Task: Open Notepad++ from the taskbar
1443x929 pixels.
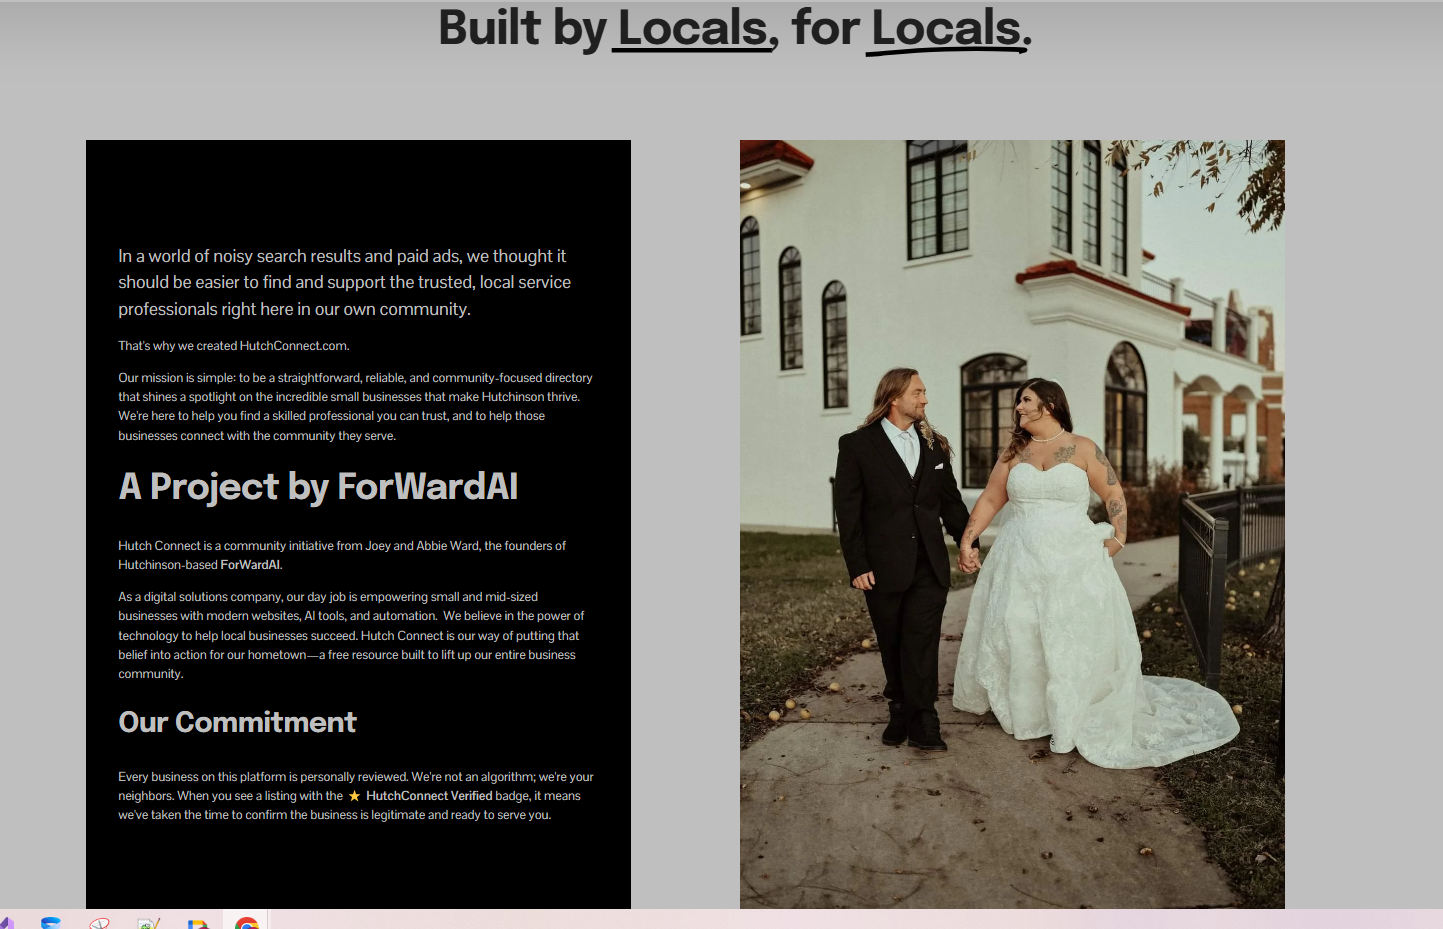Action: (149, 924)
